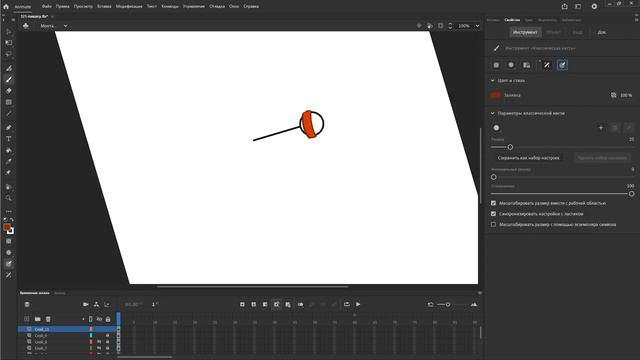The image size is (640, 360).
Task: Open the Справка menu
Action: coord(251,7)
